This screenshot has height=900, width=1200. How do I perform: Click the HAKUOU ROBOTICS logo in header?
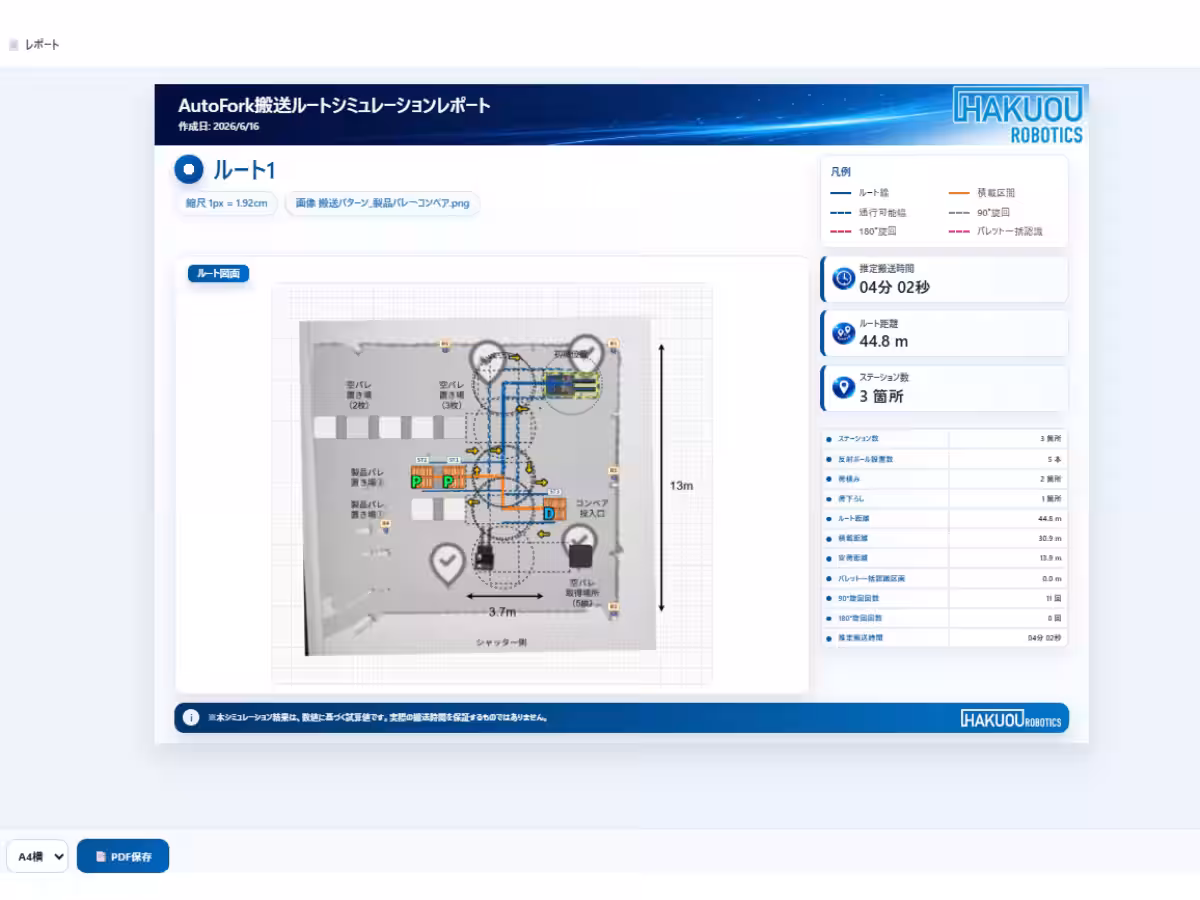pos(1019,115)
